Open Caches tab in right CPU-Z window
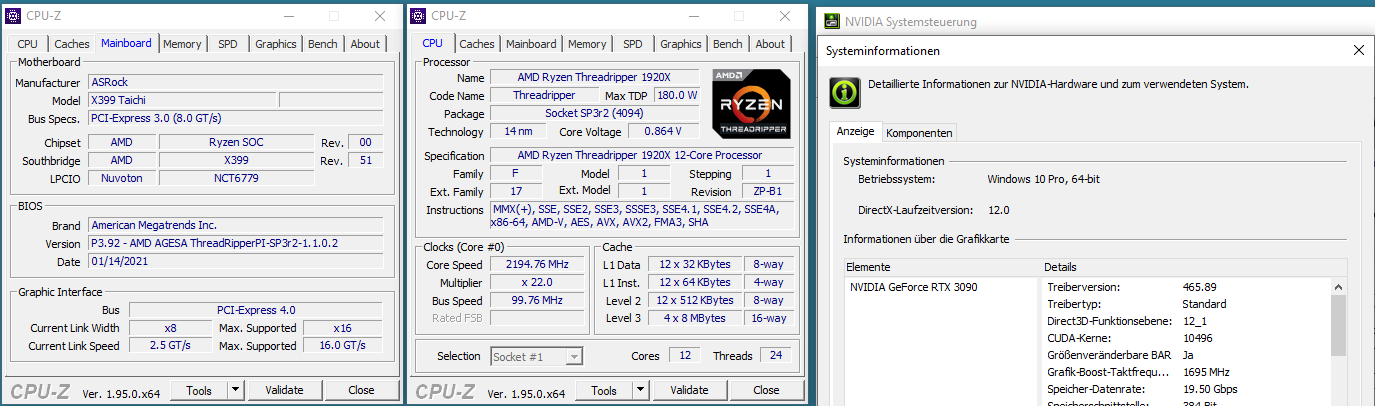1375x406 pixels. pos(477,44)
